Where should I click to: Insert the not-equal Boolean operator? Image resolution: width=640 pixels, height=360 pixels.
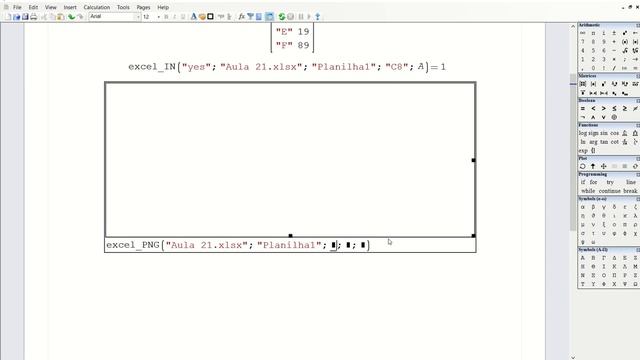click(635, 109)
